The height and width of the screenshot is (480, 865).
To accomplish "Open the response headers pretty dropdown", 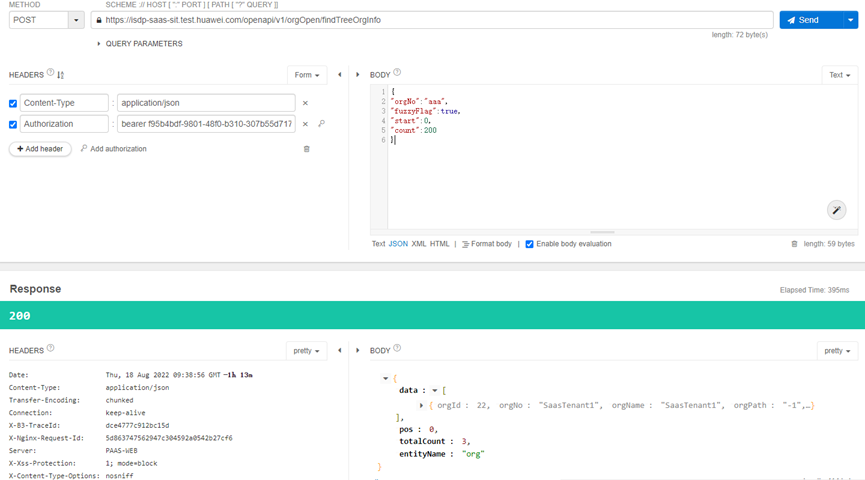I will pyautogui.click(x=306, y=351).
